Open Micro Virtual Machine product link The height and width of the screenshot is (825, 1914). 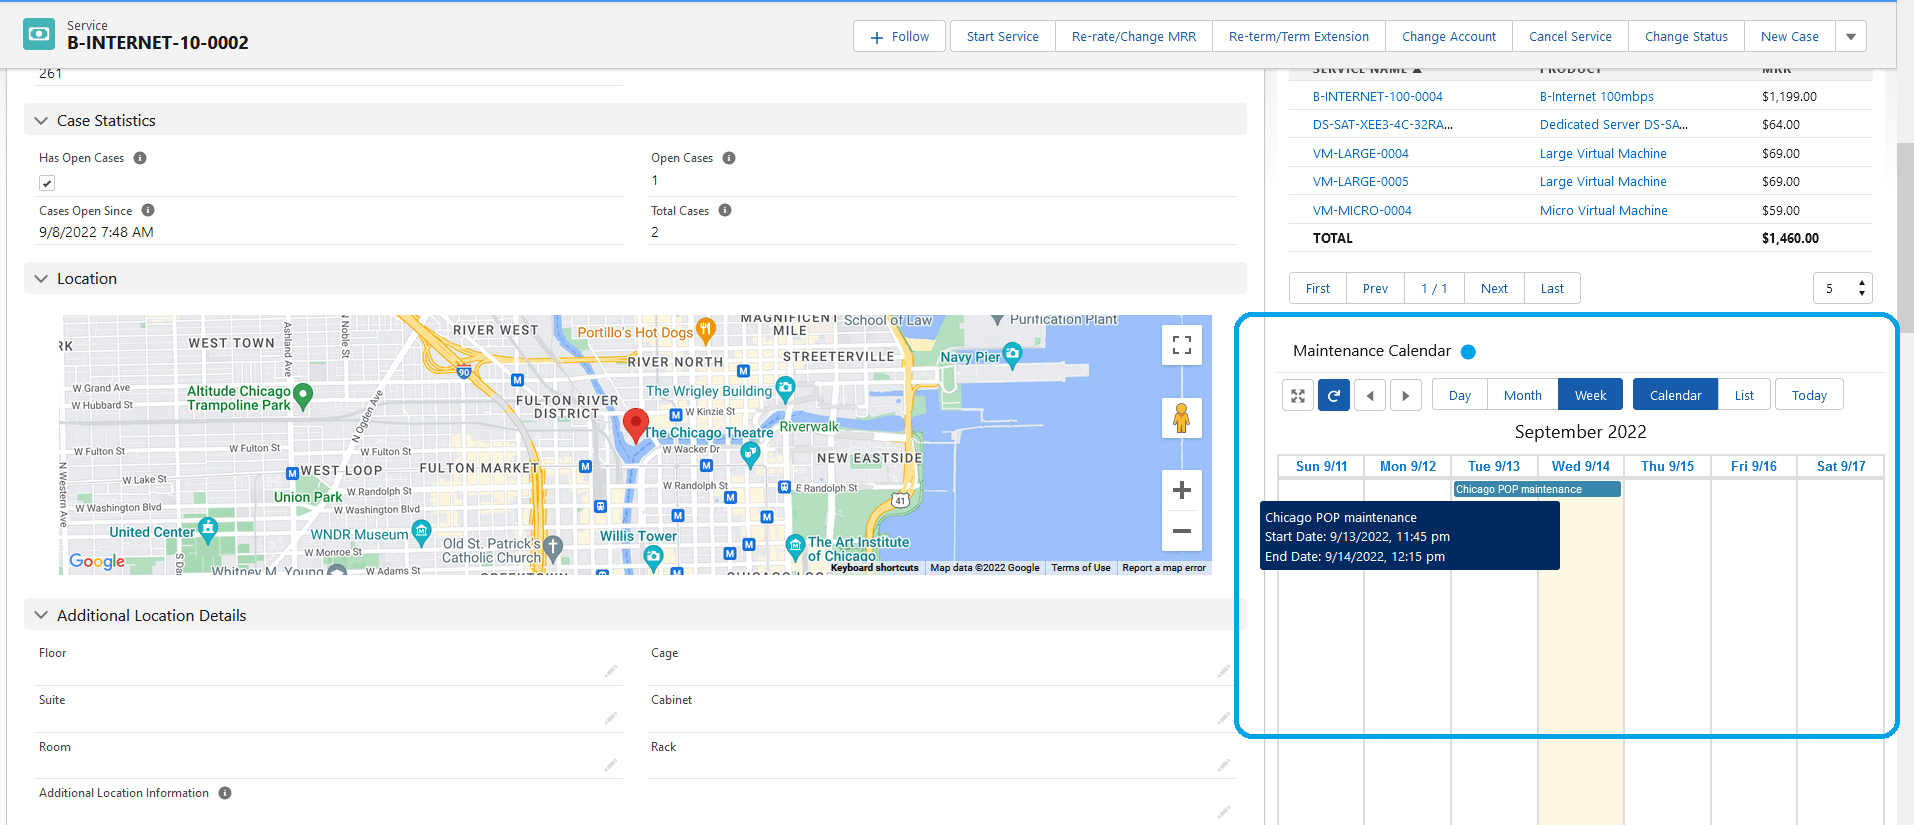pos(1604,211)
